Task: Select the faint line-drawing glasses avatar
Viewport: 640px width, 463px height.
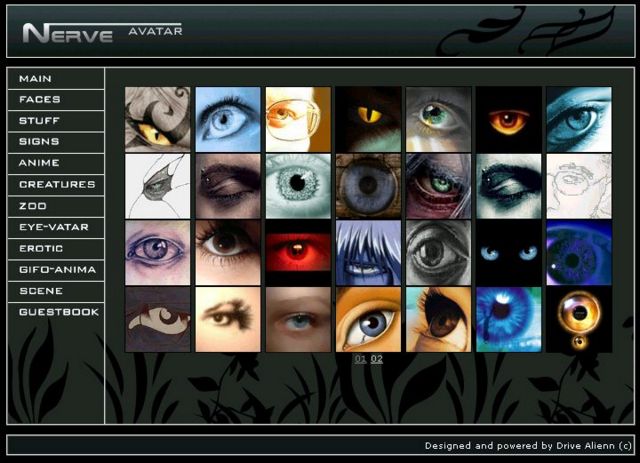Action: 579,186
